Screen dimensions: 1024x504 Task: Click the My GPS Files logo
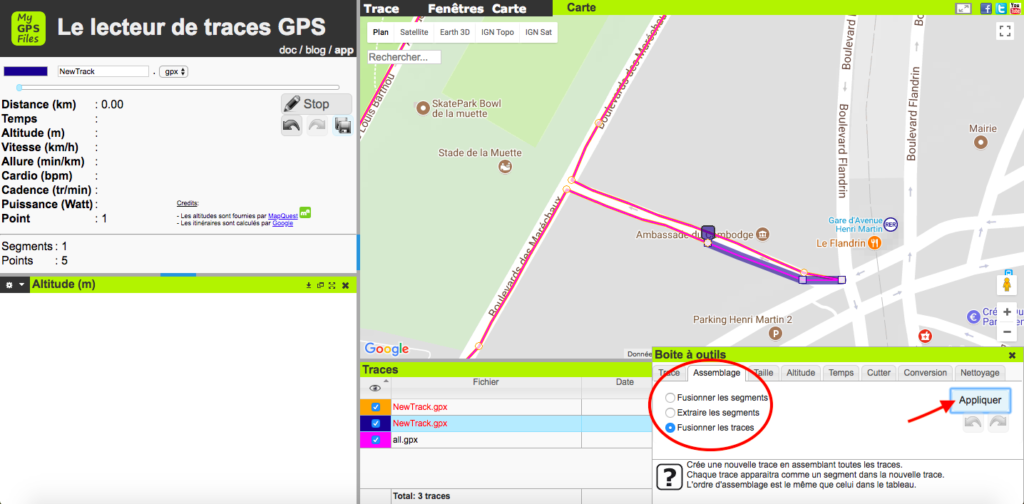[28, 27]
